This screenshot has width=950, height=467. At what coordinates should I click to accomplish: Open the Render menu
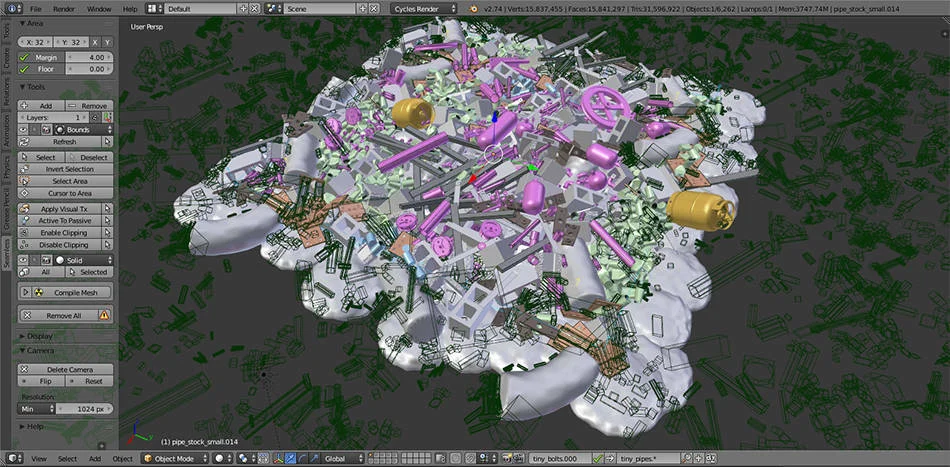click(64, 8)
